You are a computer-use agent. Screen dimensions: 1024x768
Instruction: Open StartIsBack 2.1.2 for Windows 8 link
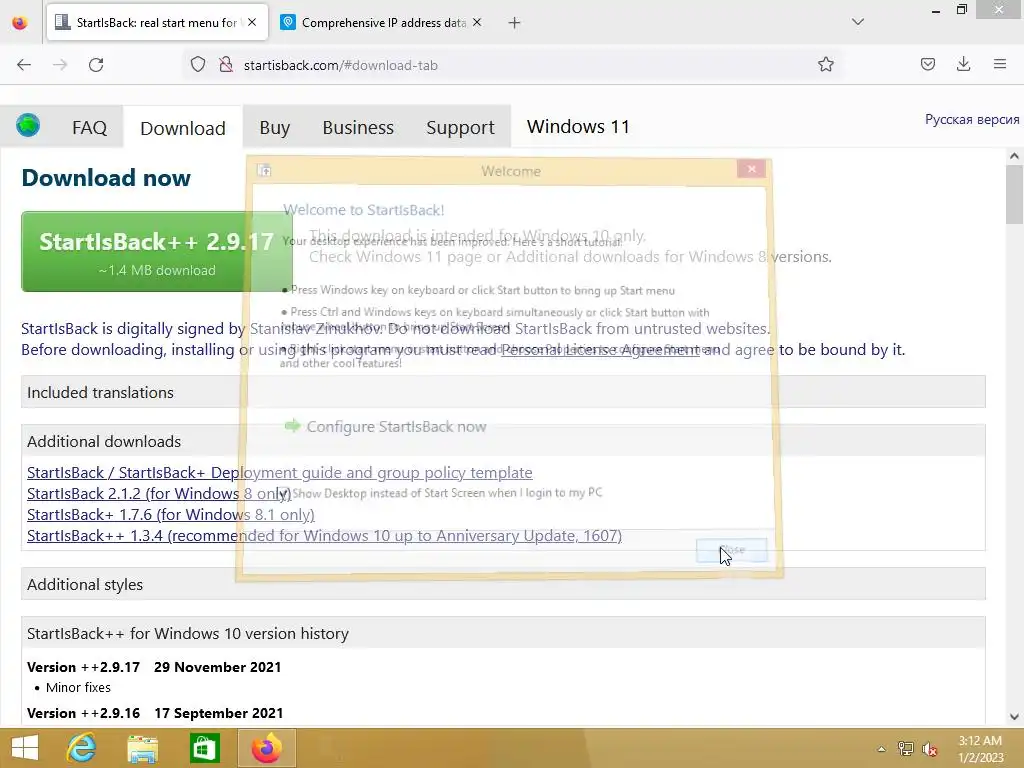(x=159, y=493)
